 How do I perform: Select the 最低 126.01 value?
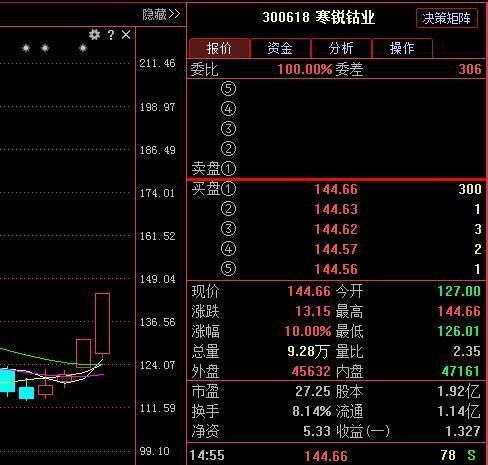[459, 331]
